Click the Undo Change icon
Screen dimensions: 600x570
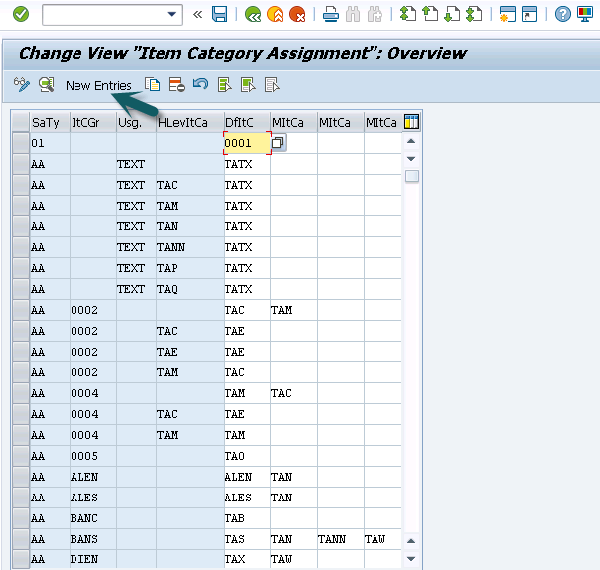pyautogui.click(x=201, y=84)
